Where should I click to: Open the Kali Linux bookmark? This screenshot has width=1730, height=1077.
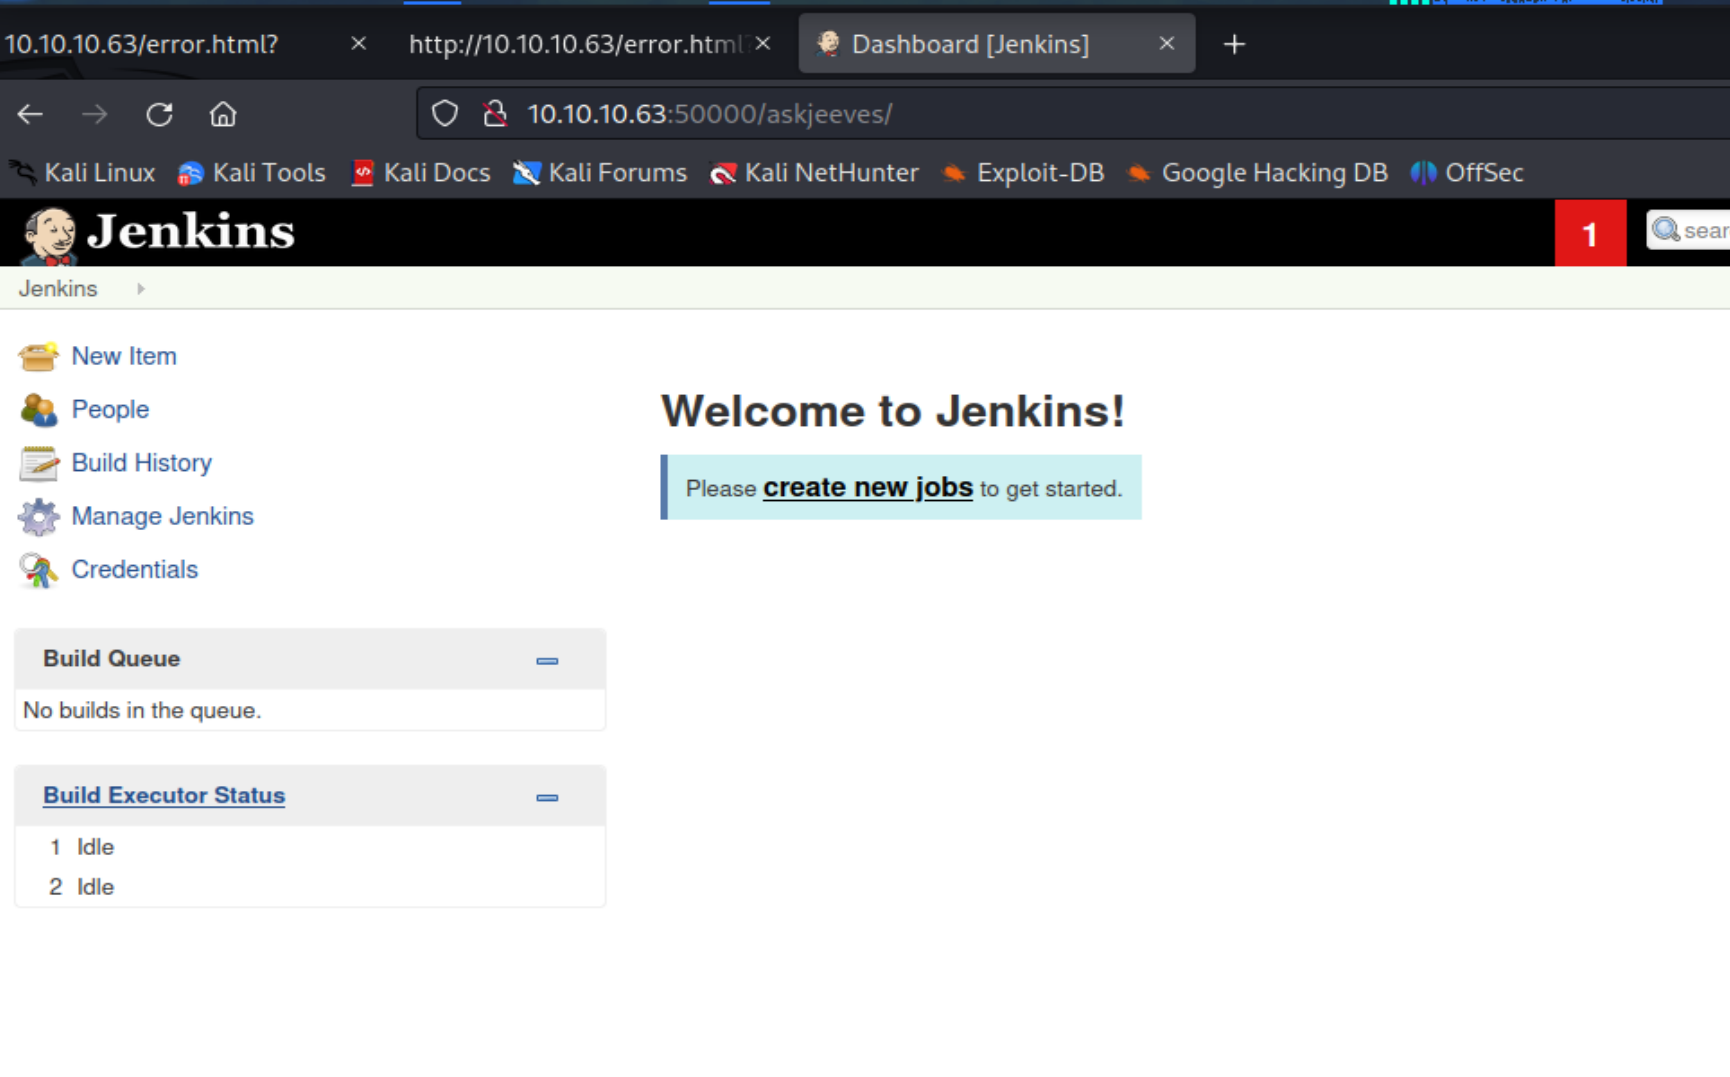pyautogui.click(x=84, y=172)
